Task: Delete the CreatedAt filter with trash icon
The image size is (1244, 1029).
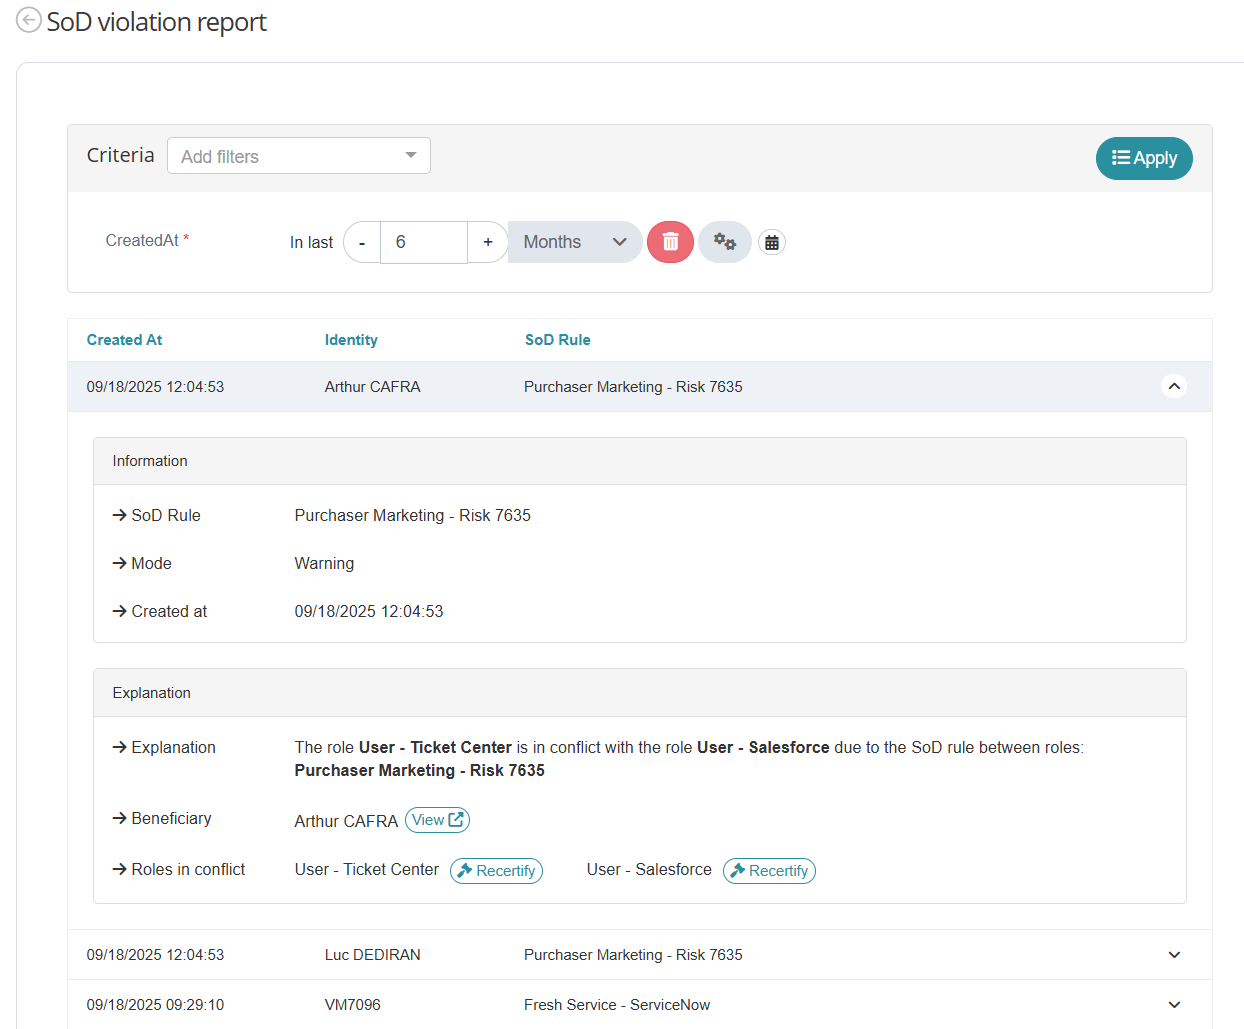Action: (670, 242)
